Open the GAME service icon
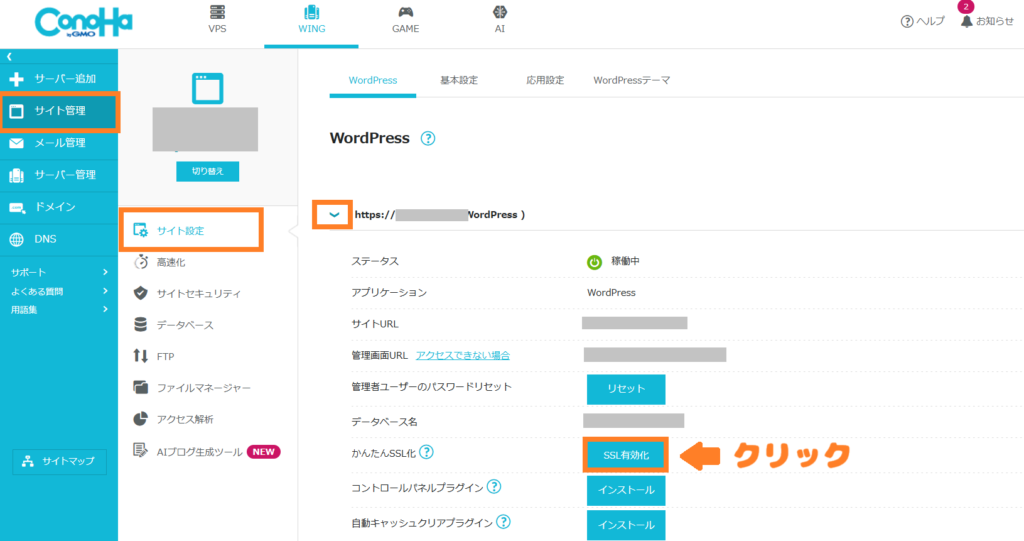The width and height of the screenshot is (1024, 541). tap(406, 12)
